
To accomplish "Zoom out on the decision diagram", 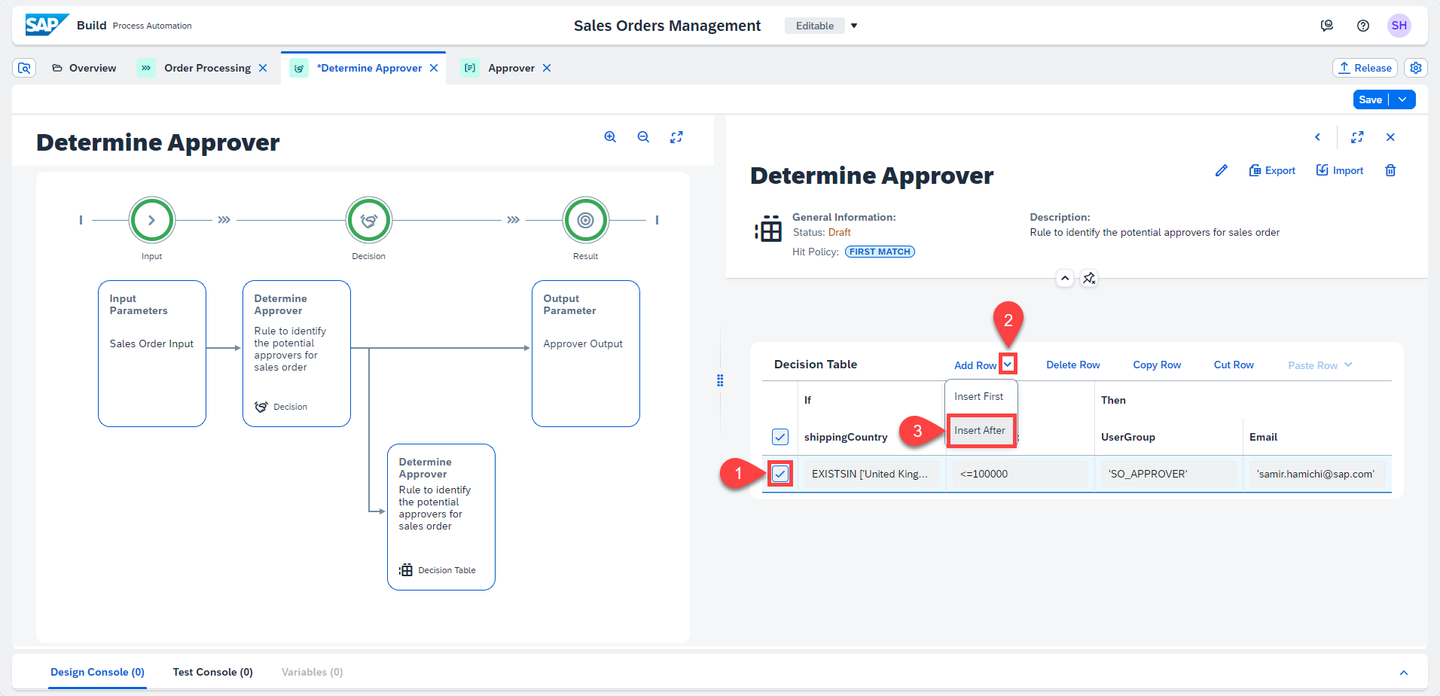I will pos(643,138).
